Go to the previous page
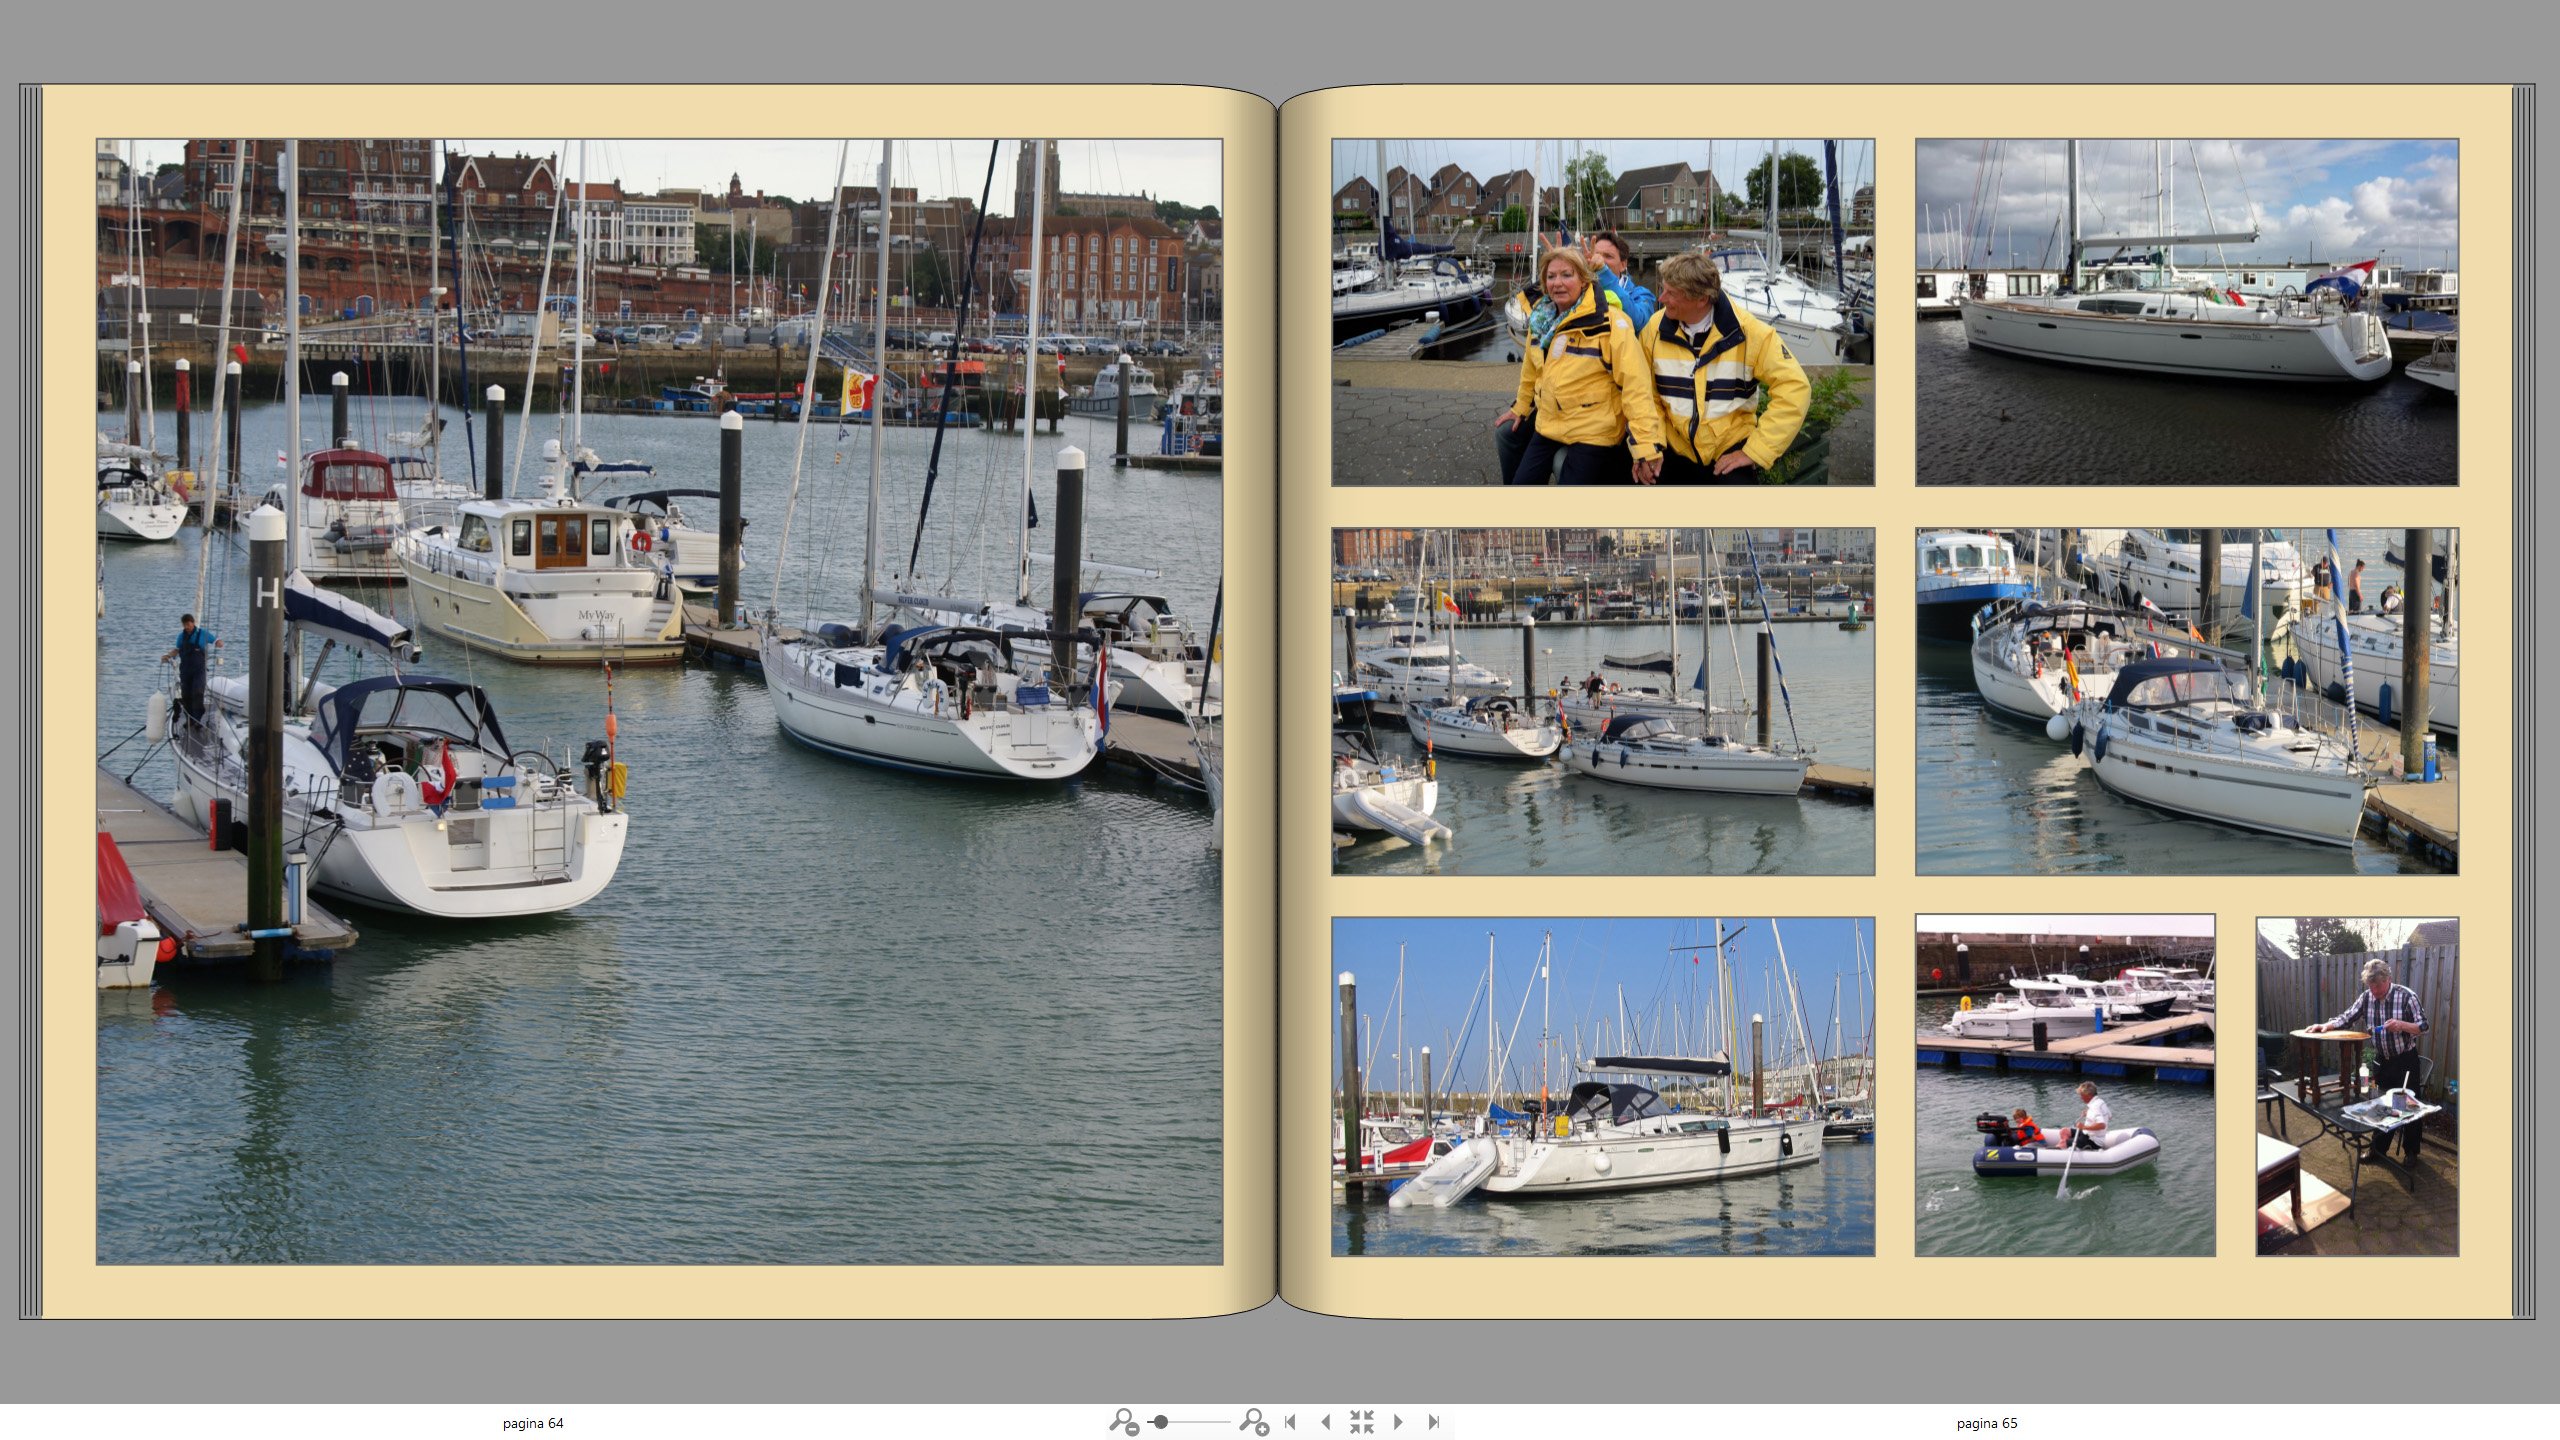 click(x=1325, y=1421)
